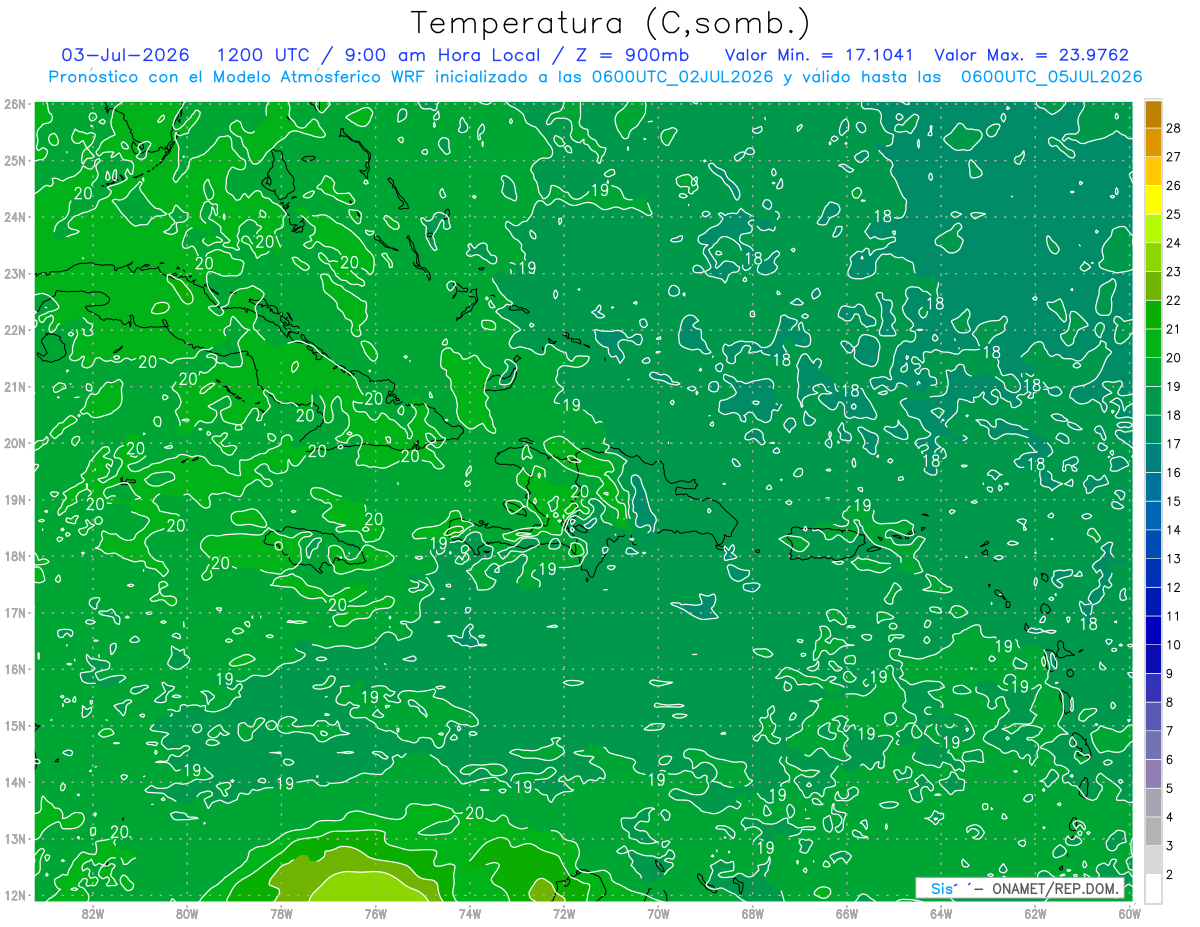Click legend swatch between 25 and 26

pos(1153,200)
